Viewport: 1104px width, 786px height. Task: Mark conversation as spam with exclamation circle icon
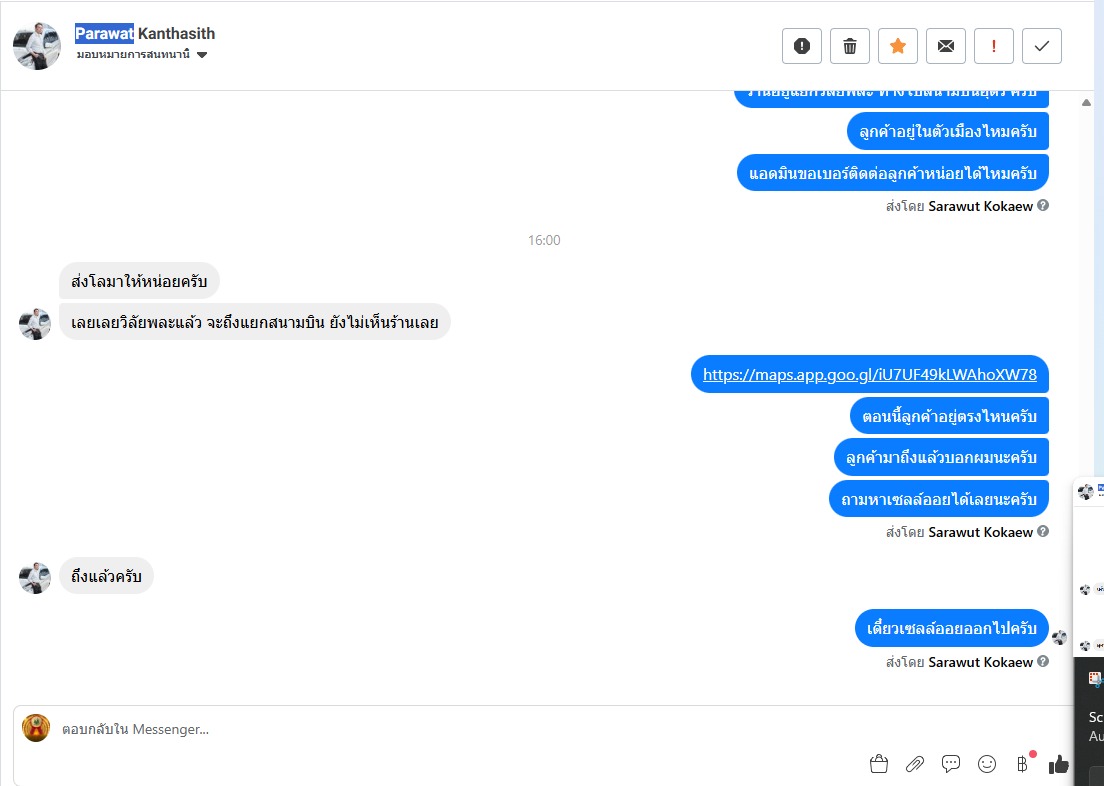[x=801, y=46]
